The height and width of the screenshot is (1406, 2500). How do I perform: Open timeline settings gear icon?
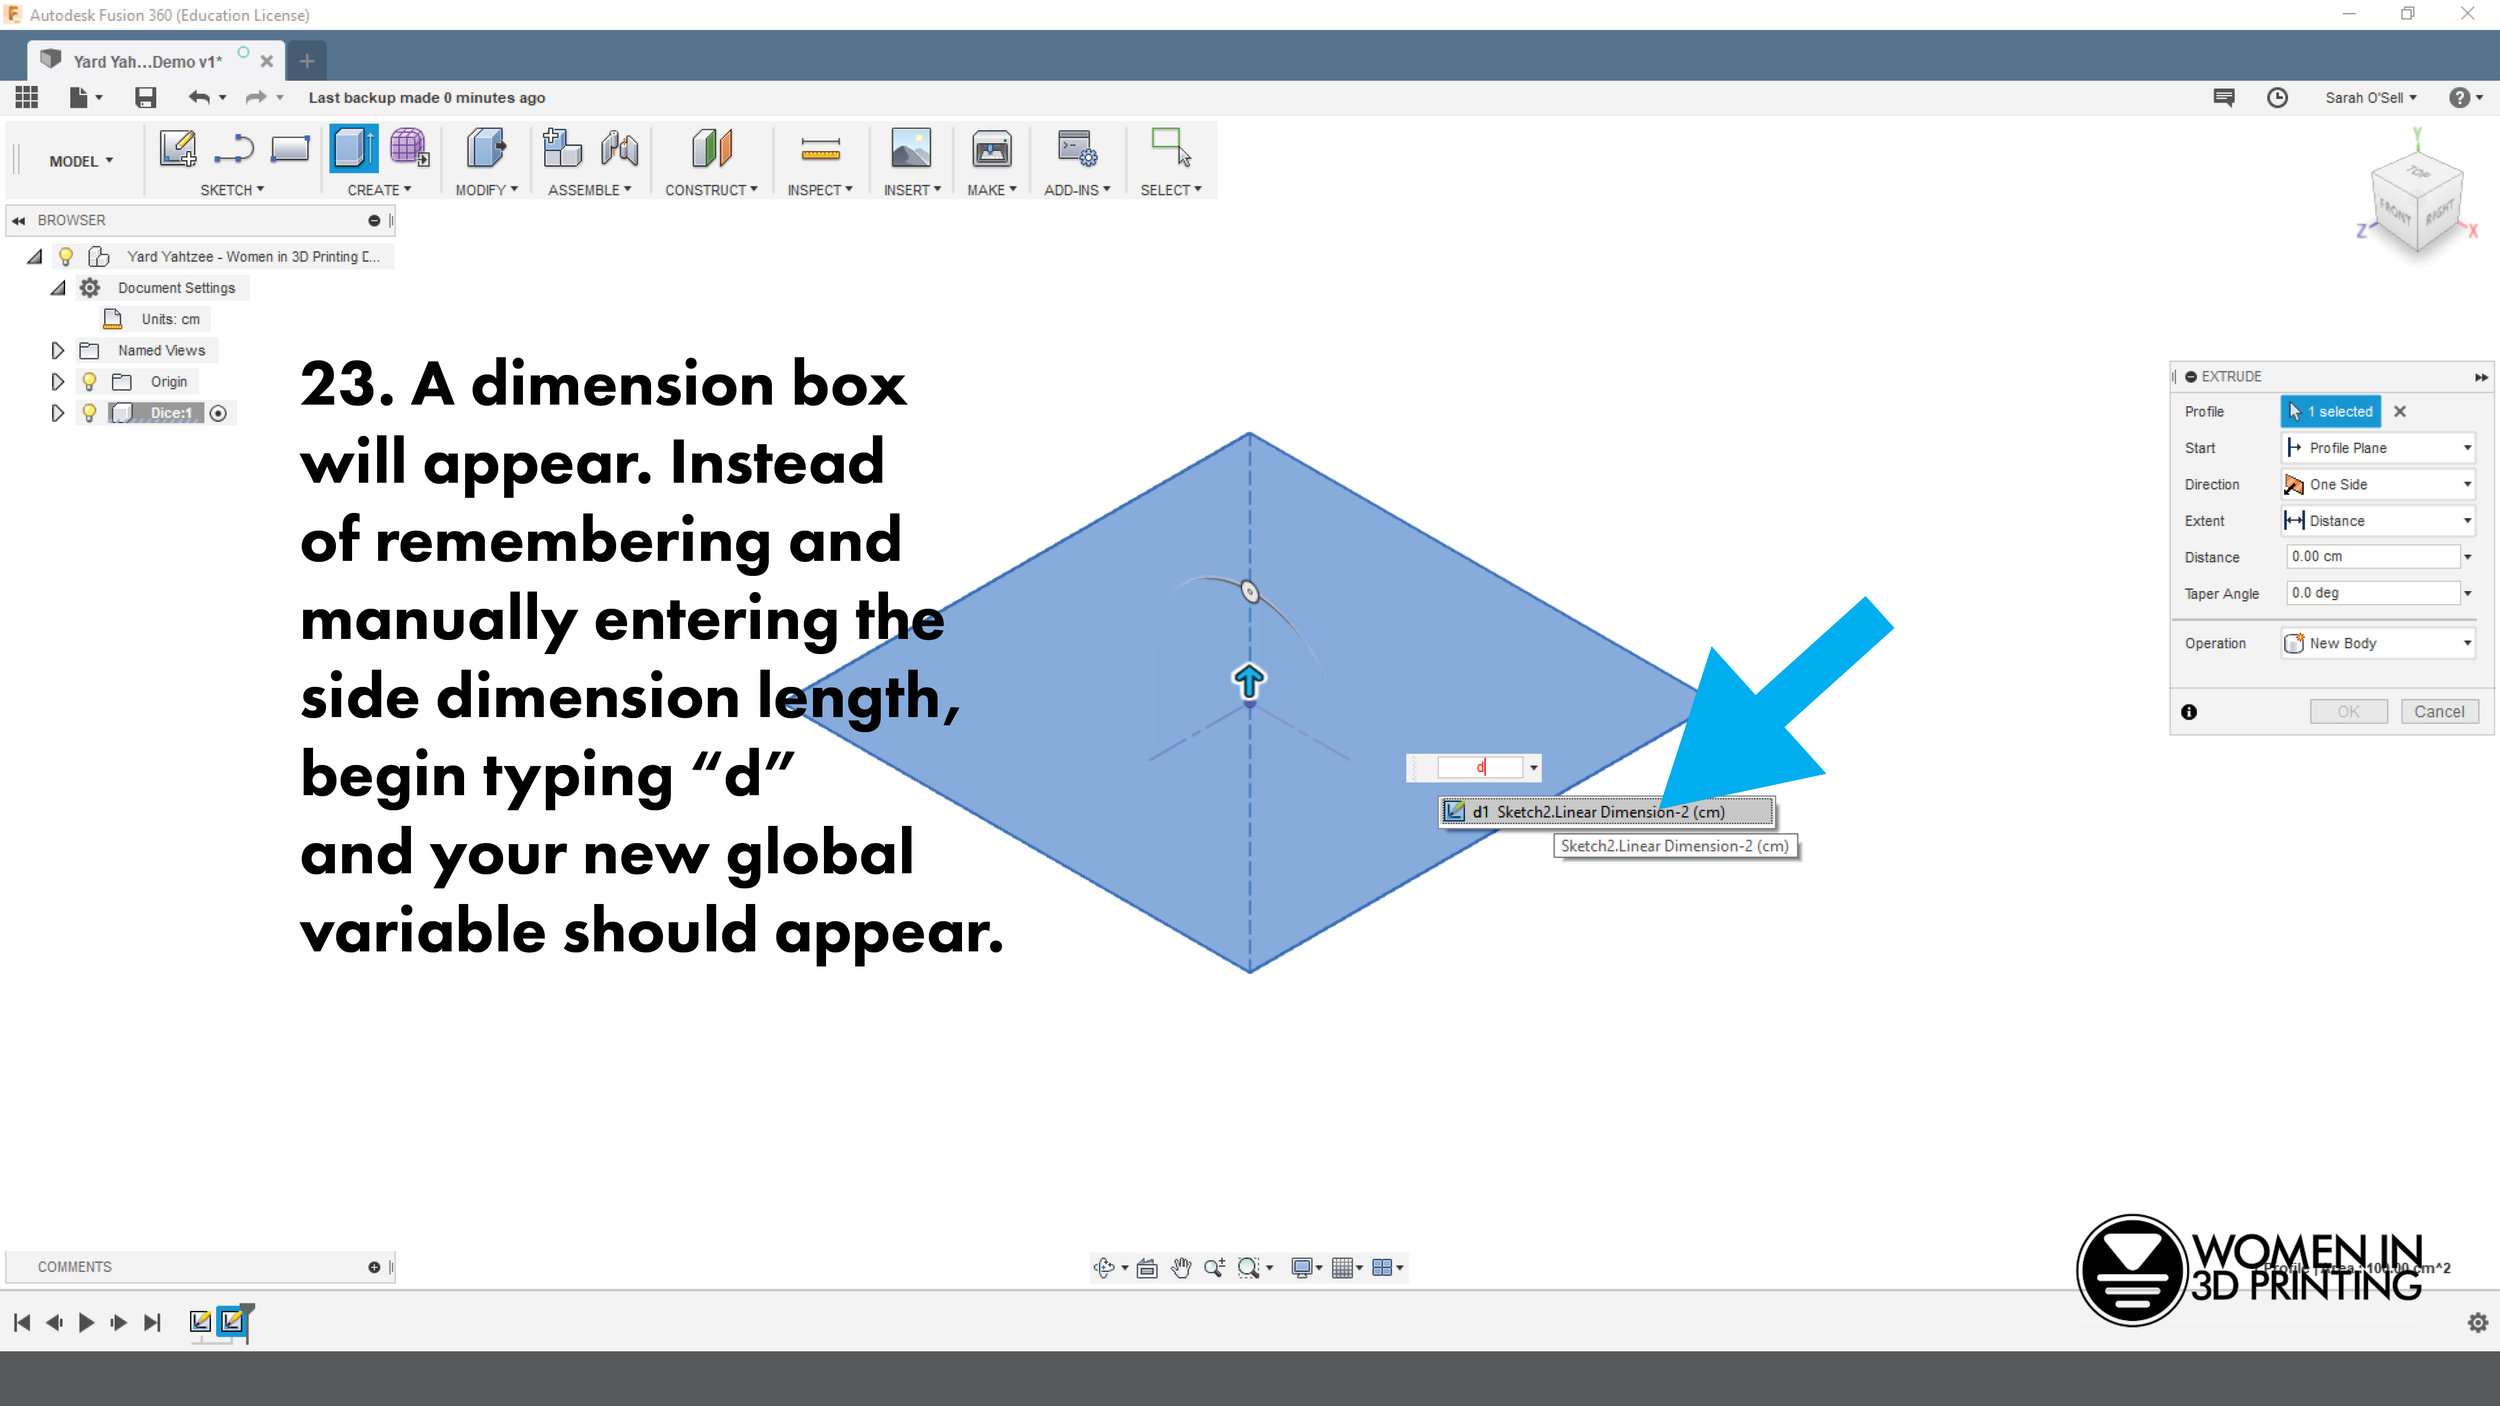(2478, 1323)
